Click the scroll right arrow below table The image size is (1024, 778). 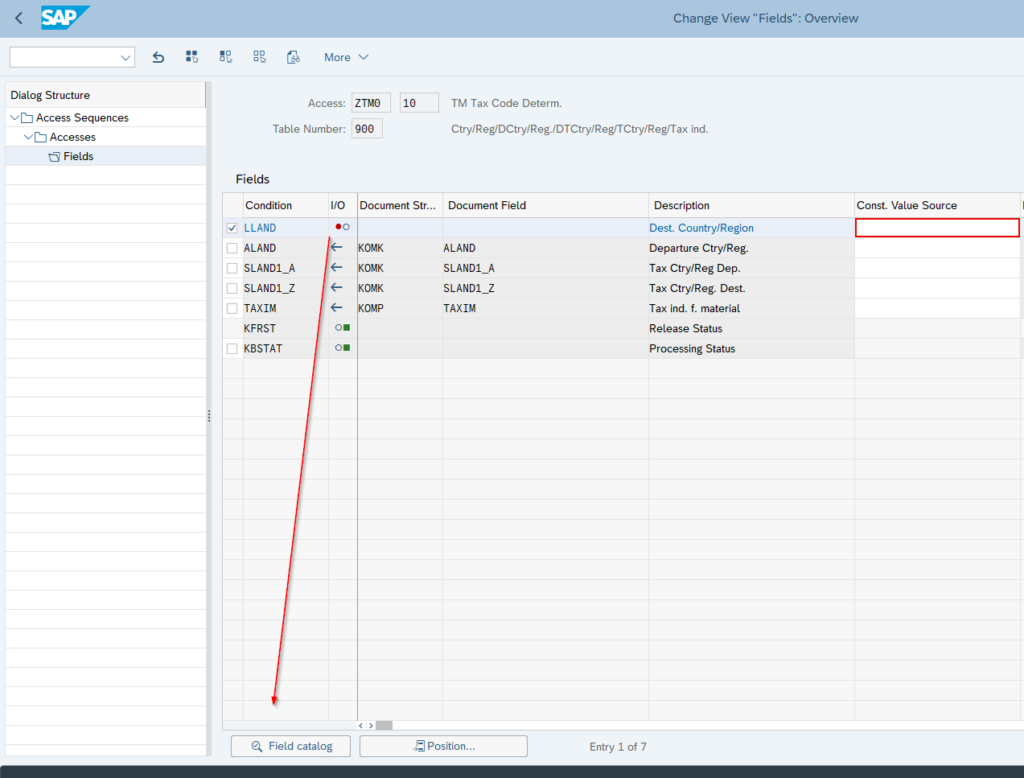click(371, 726)
